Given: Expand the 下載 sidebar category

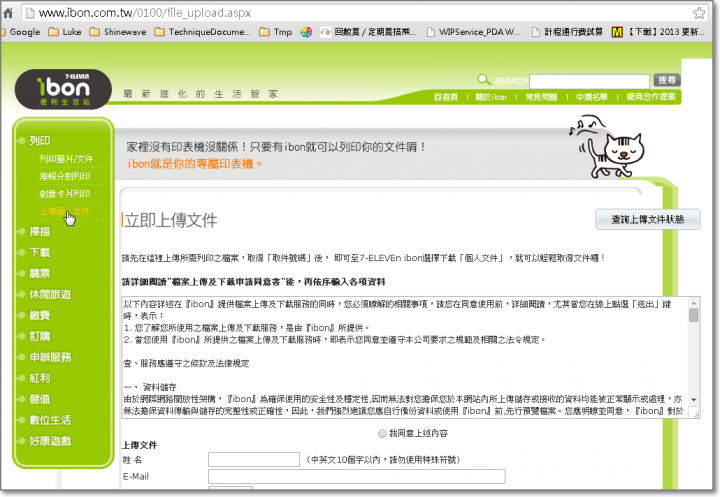Looking at the screenshot, I should 39,253.
